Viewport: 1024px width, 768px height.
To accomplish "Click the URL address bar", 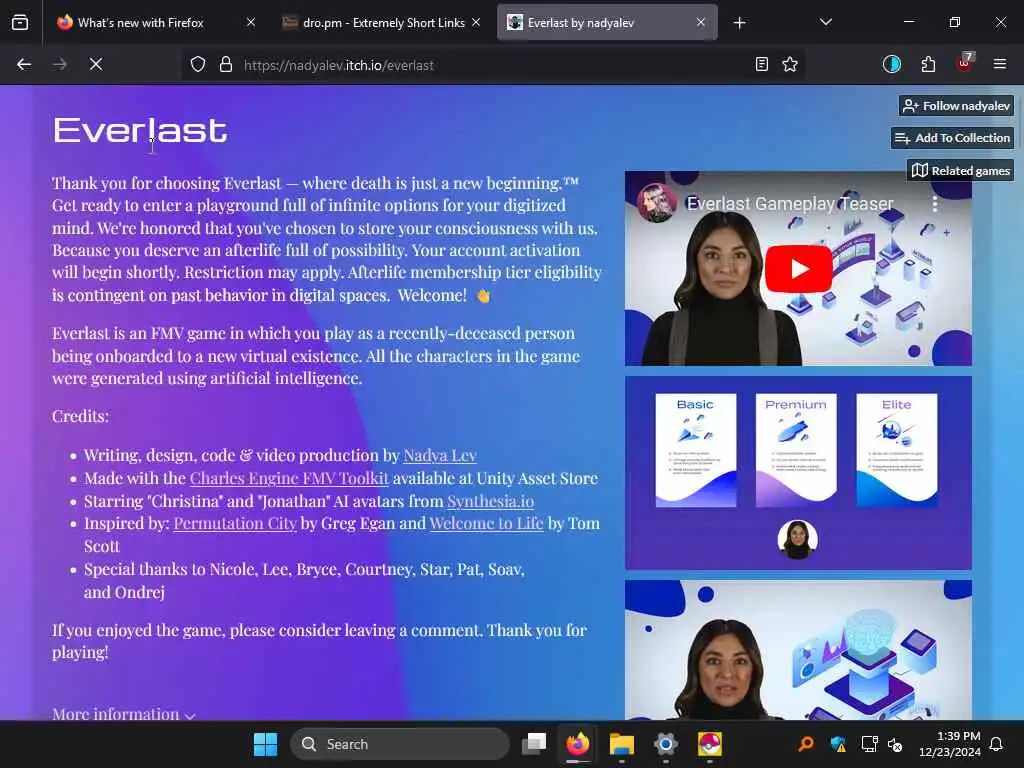I will [493, 65].
